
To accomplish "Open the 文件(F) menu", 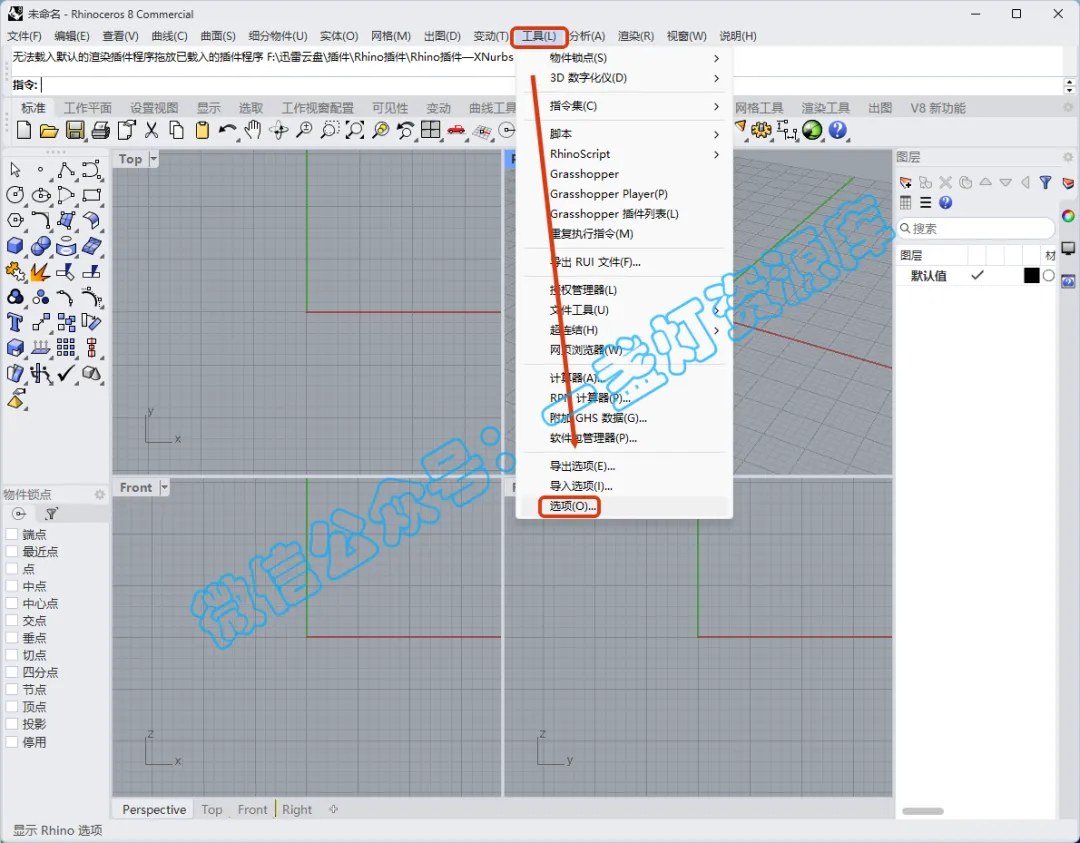I will tap(24, 36).
